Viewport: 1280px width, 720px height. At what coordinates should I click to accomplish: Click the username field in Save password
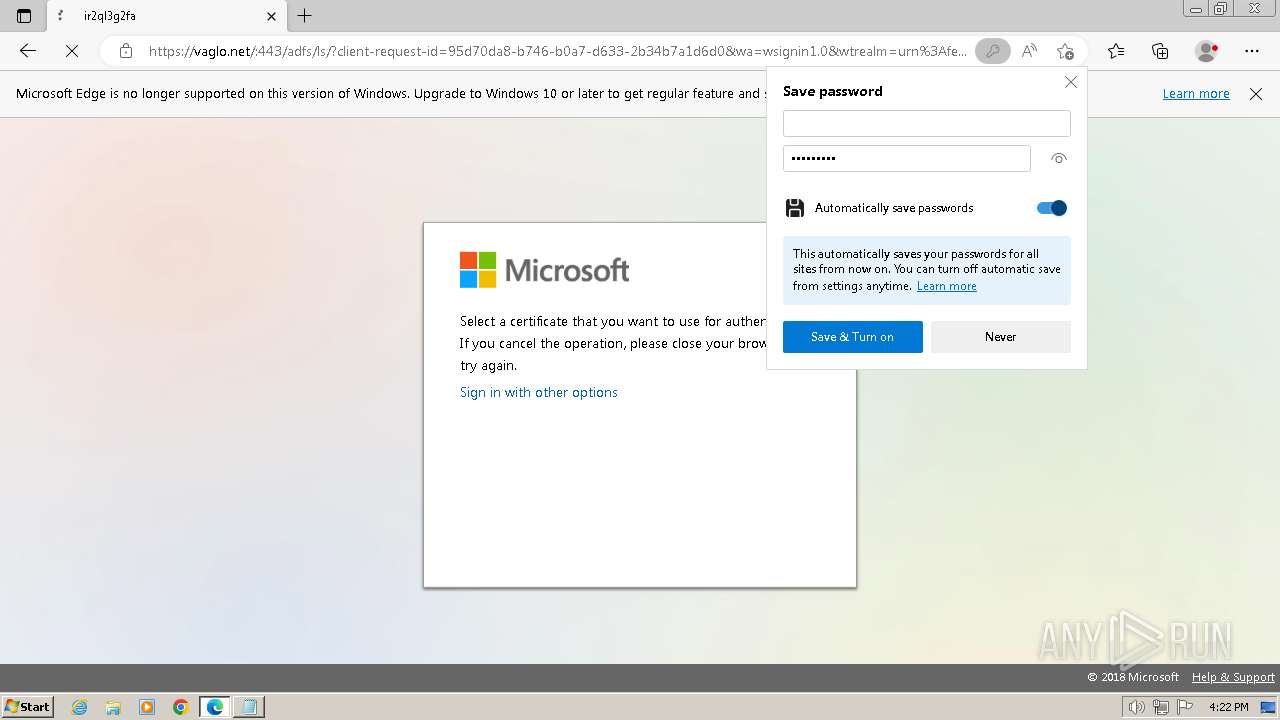pyautogui.click(x=926, y=123)
